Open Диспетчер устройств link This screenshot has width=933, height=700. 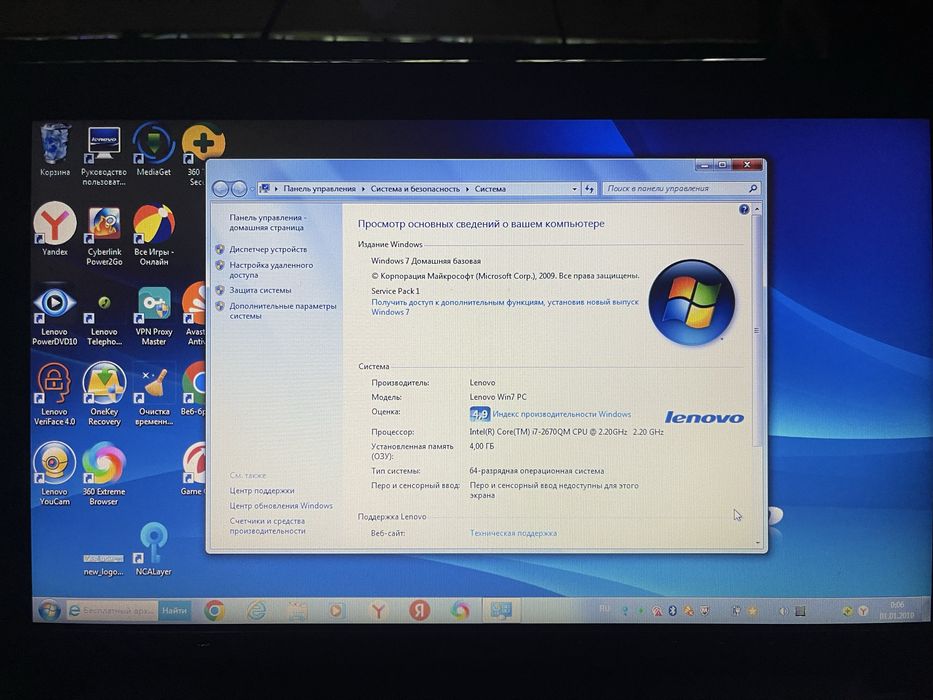tap(268, 249)
